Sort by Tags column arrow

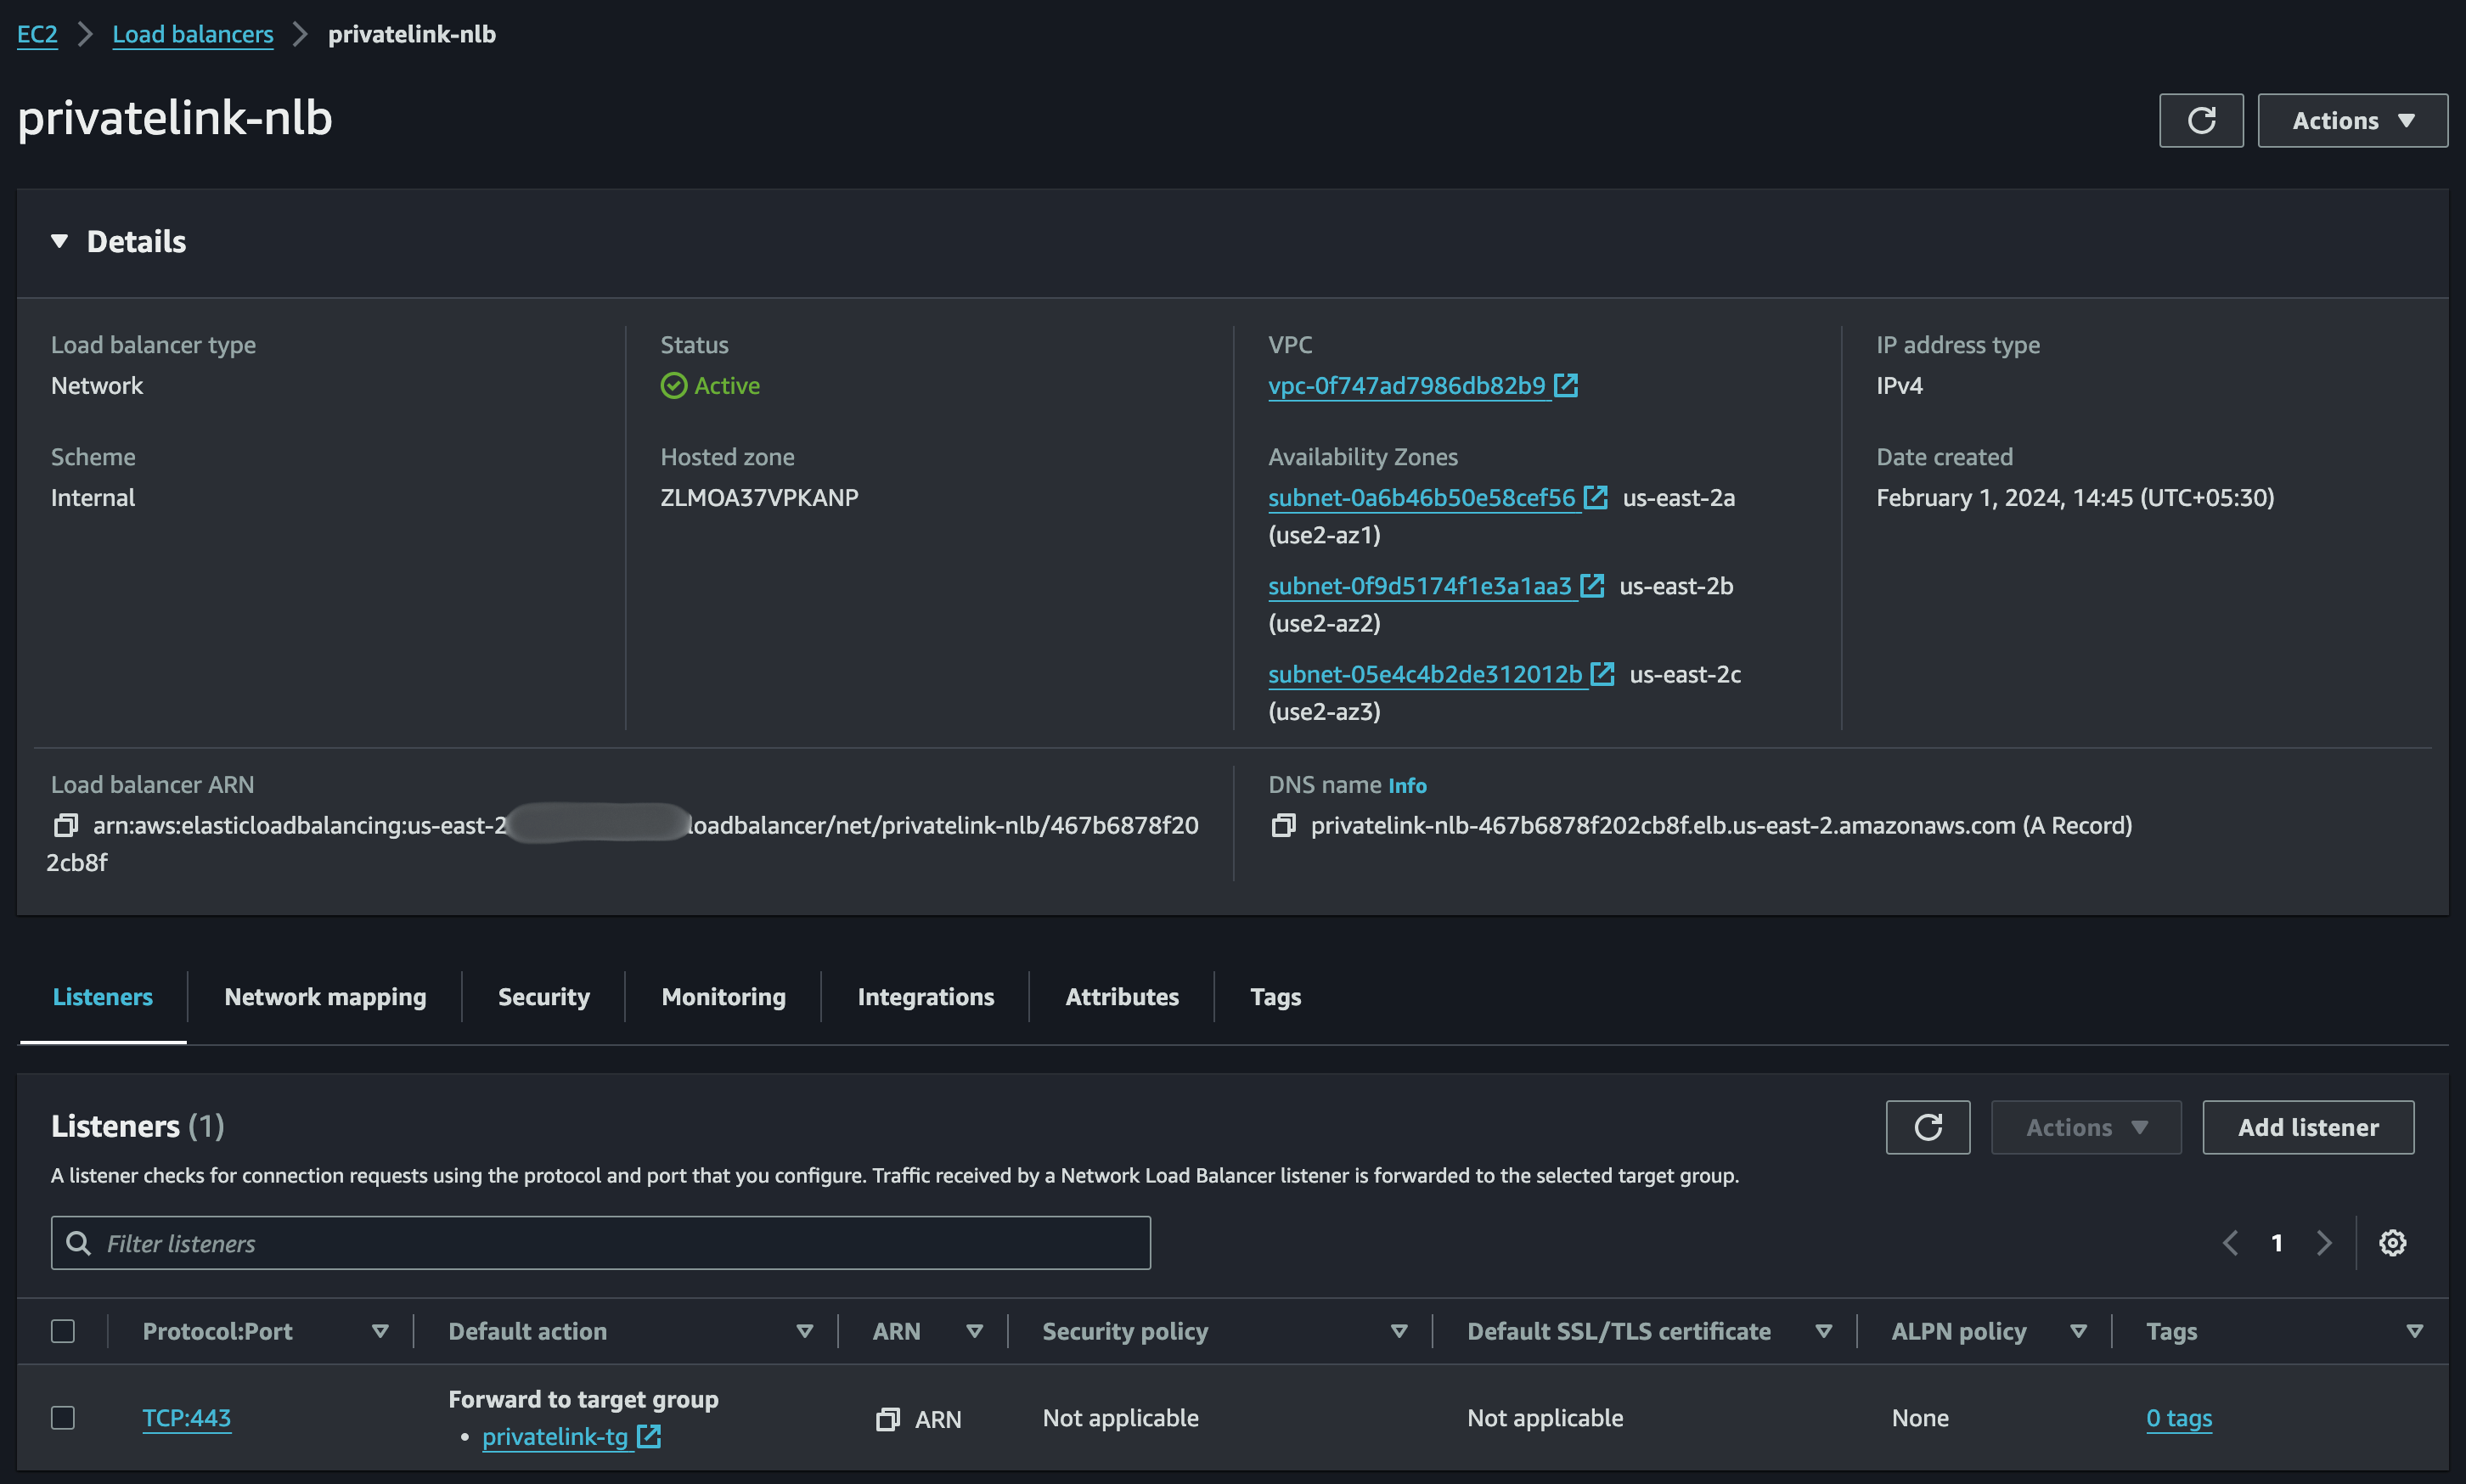pos(2414,1331)
